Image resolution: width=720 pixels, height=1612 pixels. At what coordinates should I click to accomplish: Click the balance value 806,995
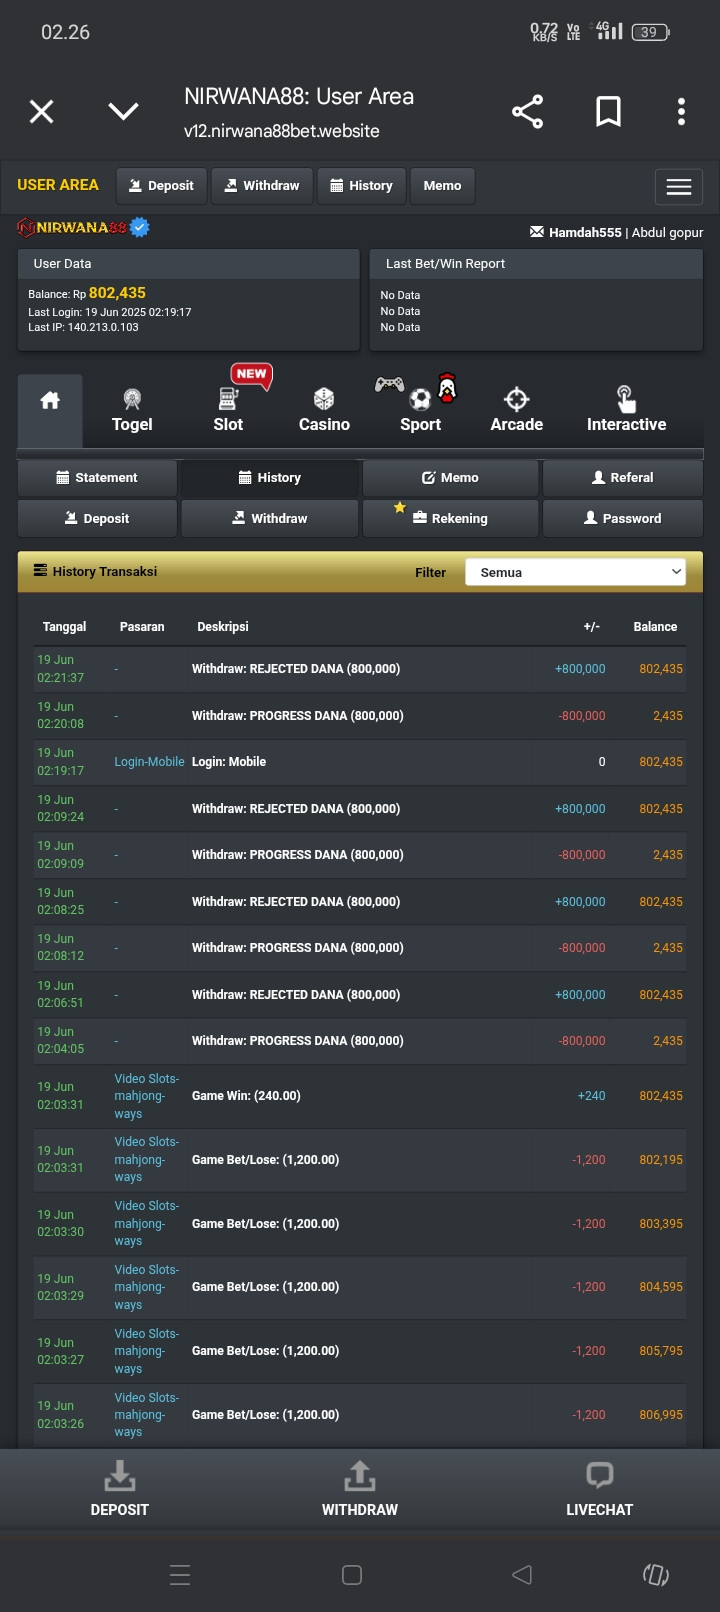661,1415
